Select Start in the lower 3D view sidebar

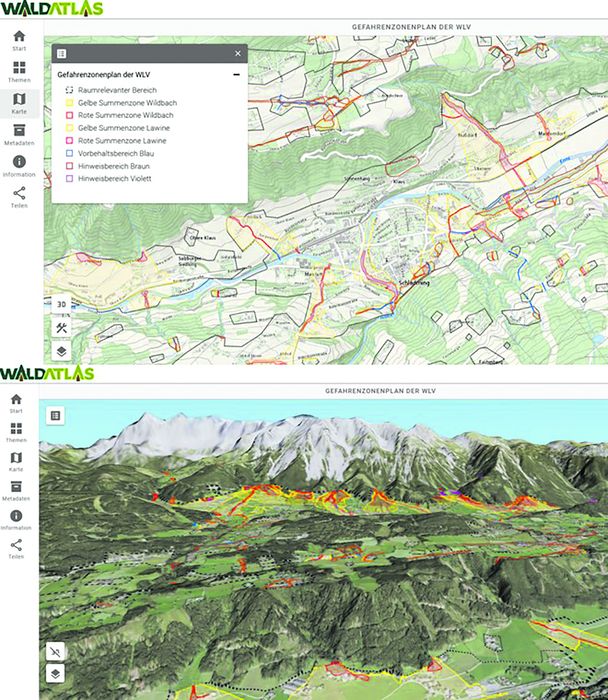click(x=16, y=403)
